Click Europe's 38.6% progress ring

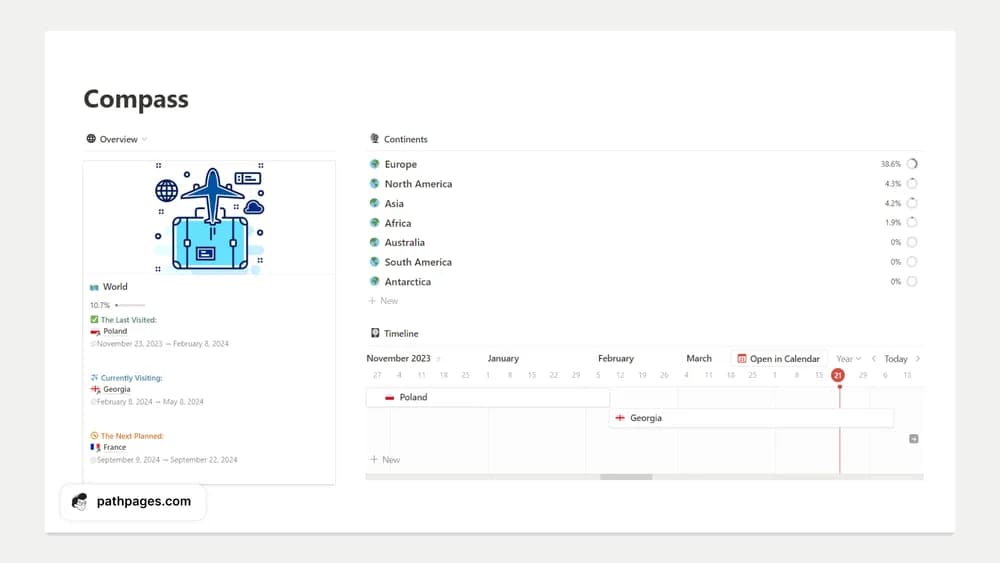pyautogui.click(x=912, y=164)
